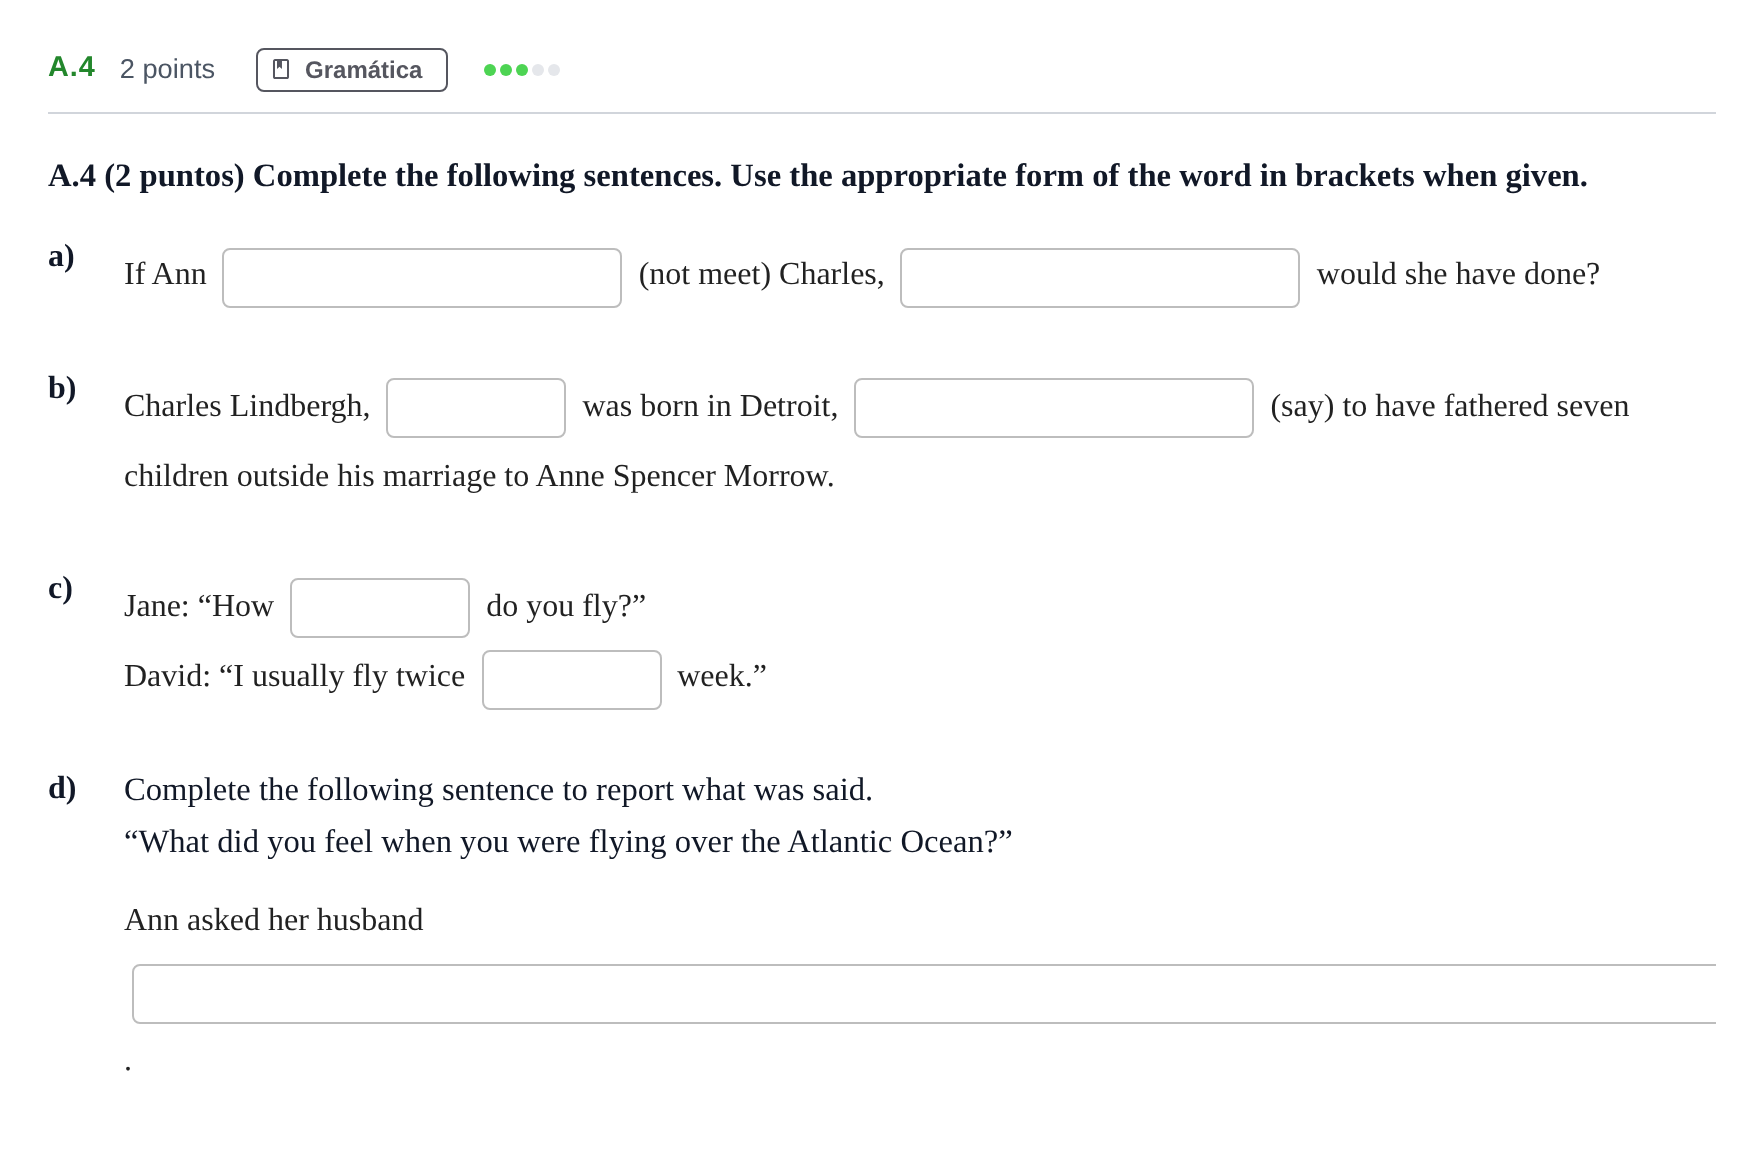This screenshot has height=1170, width=1764.
Task: Click the text "was born in Detroit,"
Action: tap(710, 406)
